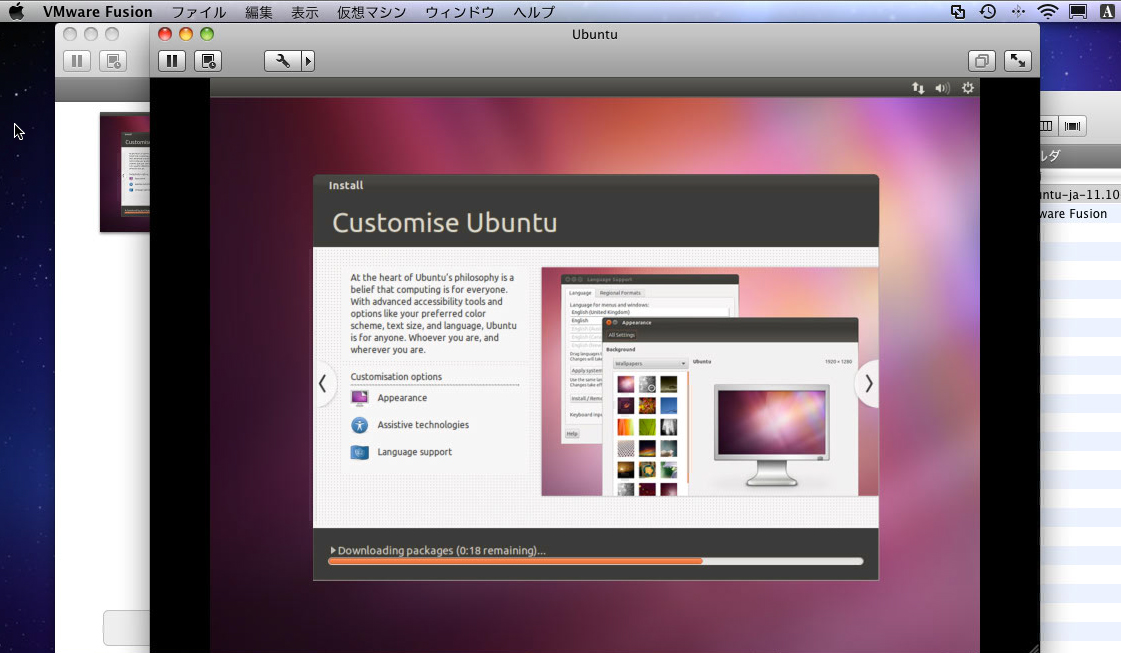The height and width of the screenshot is (653, 1121).
Task: Open the 編集 menu
Action: [259, 11]
